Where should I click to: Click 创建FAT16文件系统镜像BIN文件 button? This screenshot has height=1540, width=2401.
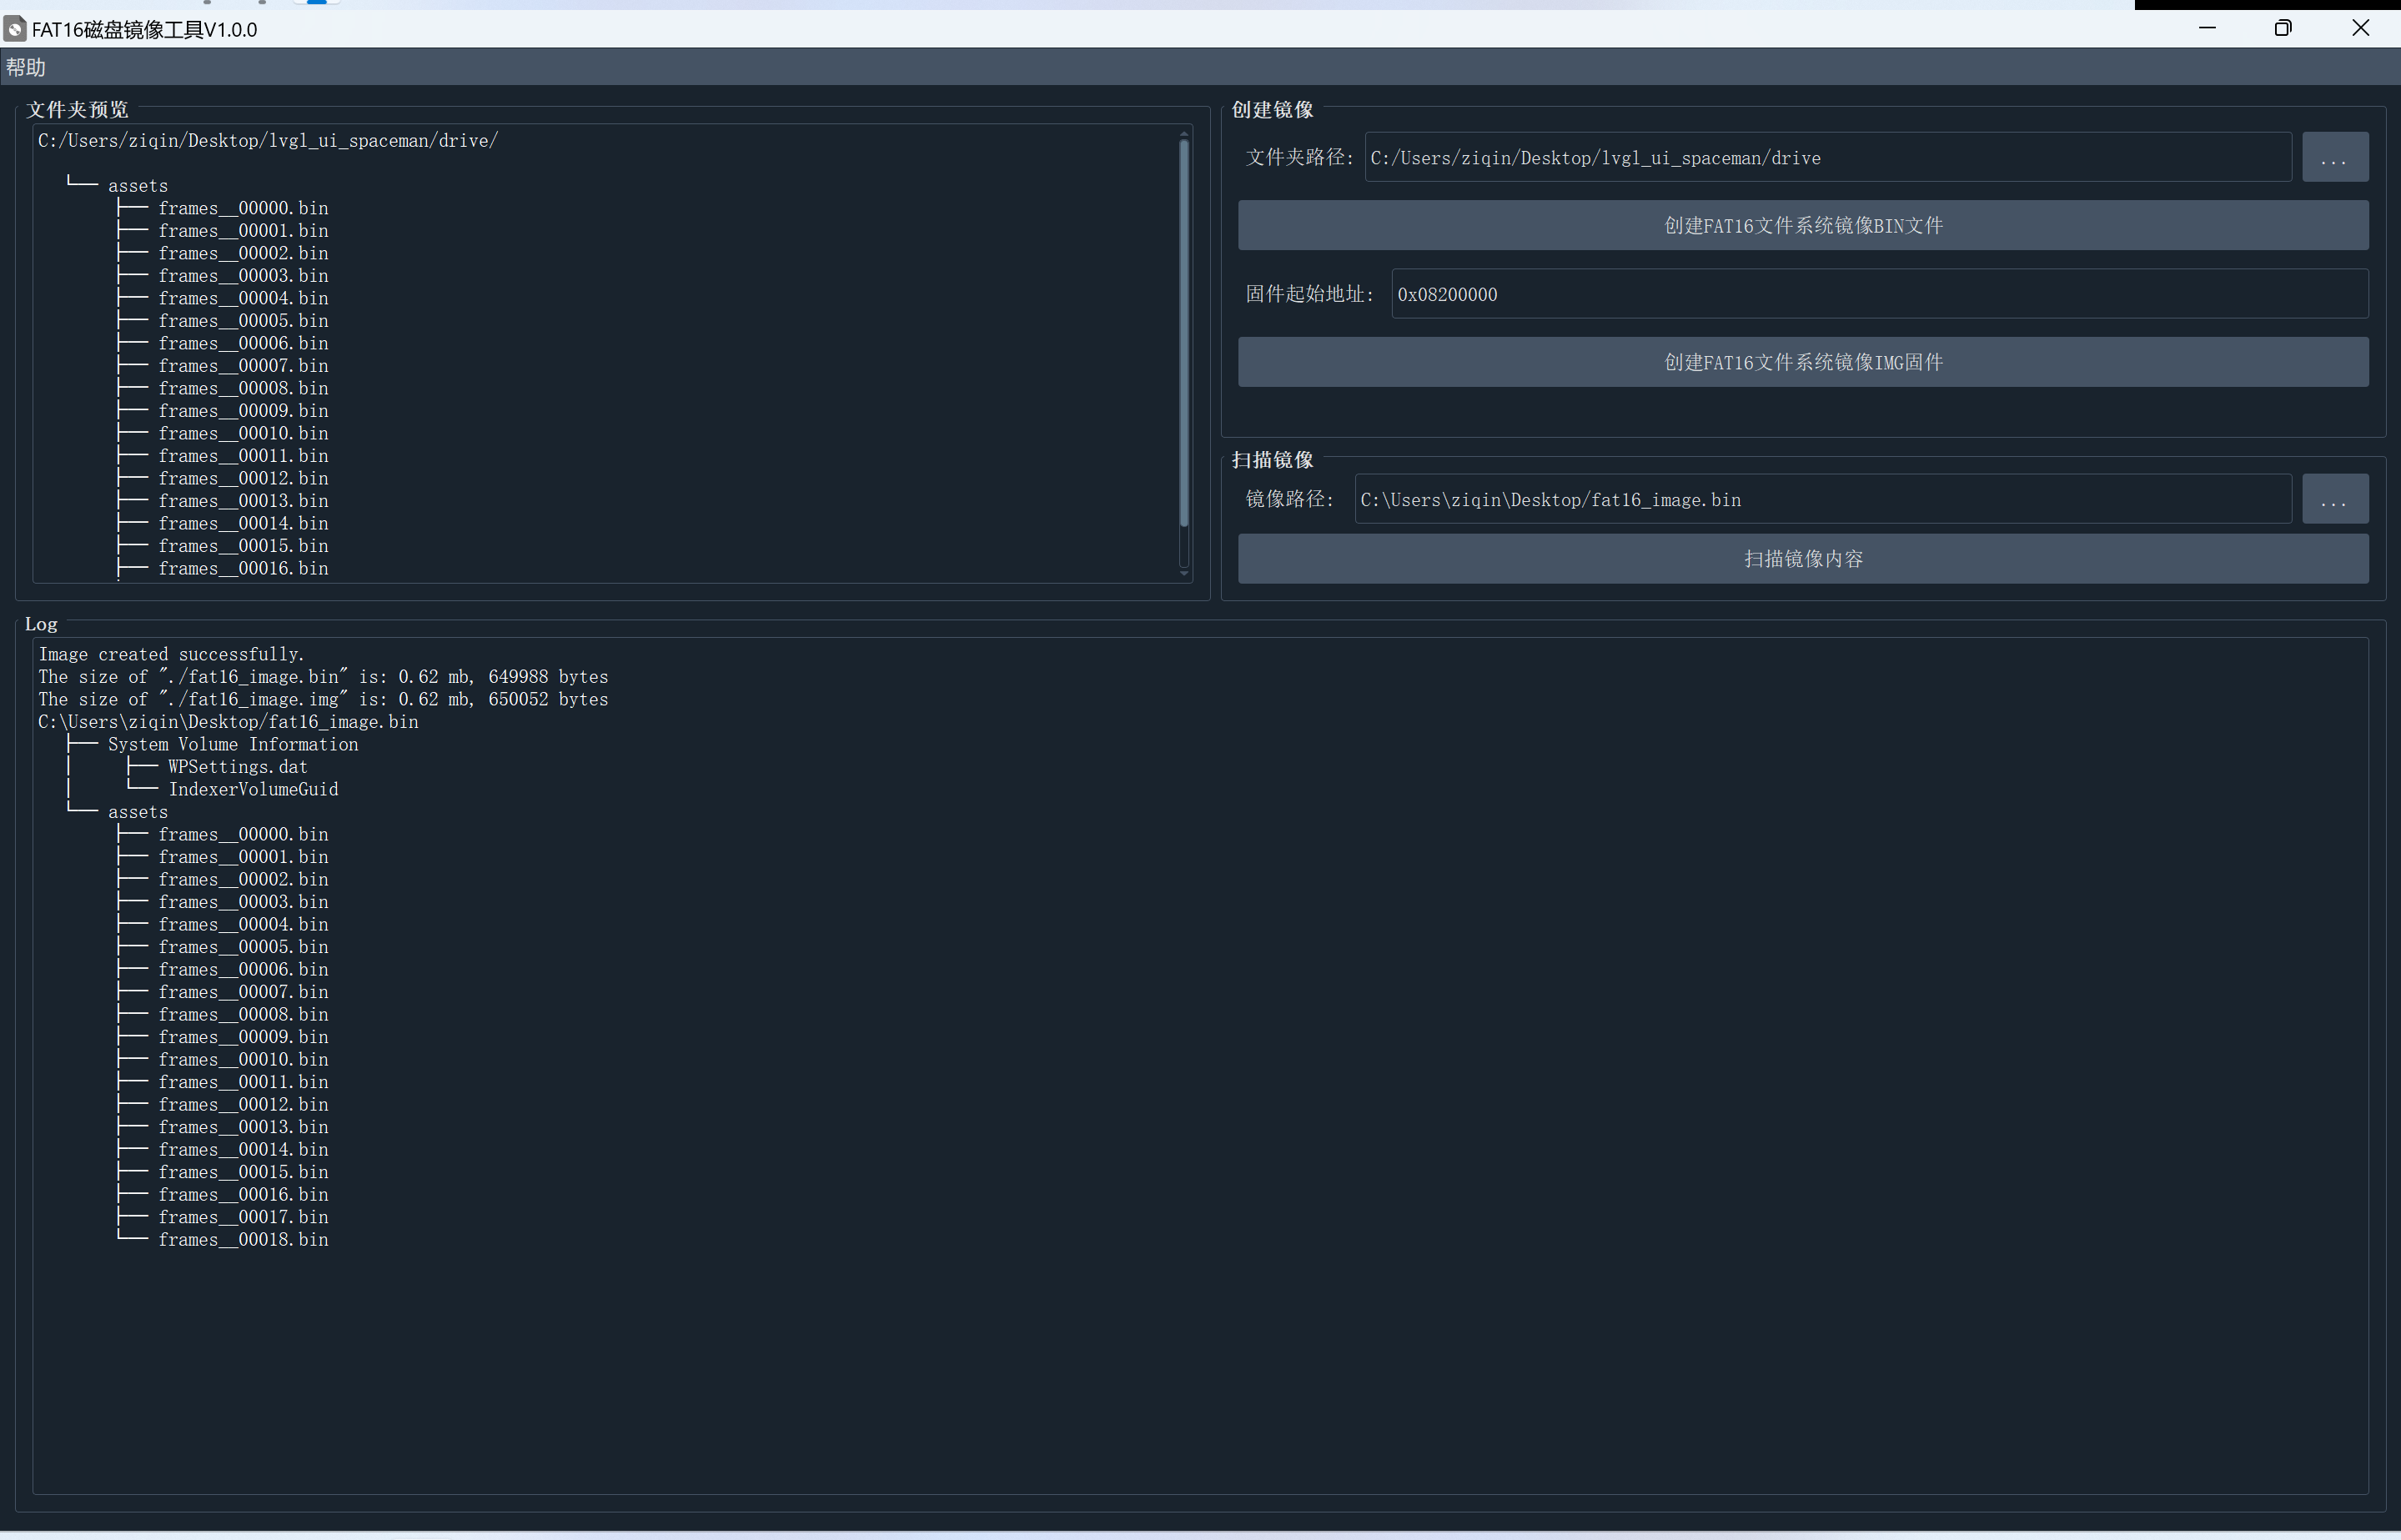click(x=1802, y=226)
